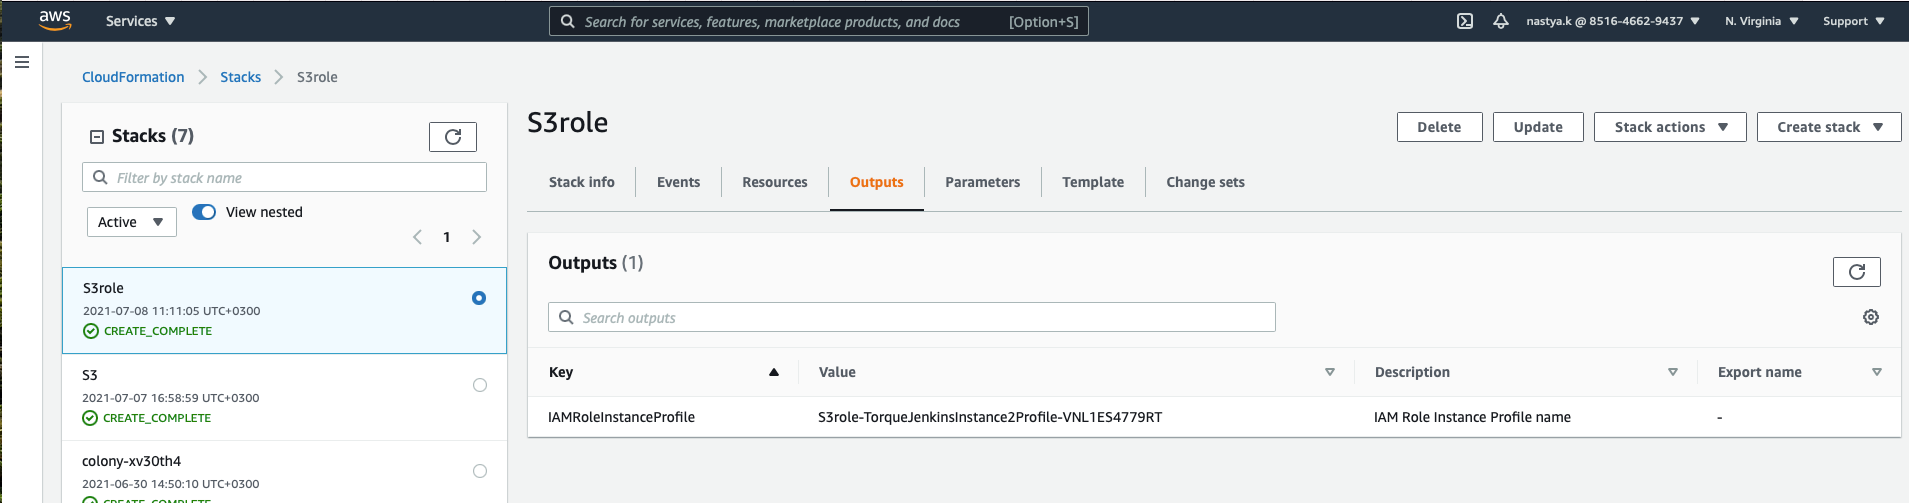1909x503 pixels.
Task: Open the Support dropdown
Action: [1853, 21]
